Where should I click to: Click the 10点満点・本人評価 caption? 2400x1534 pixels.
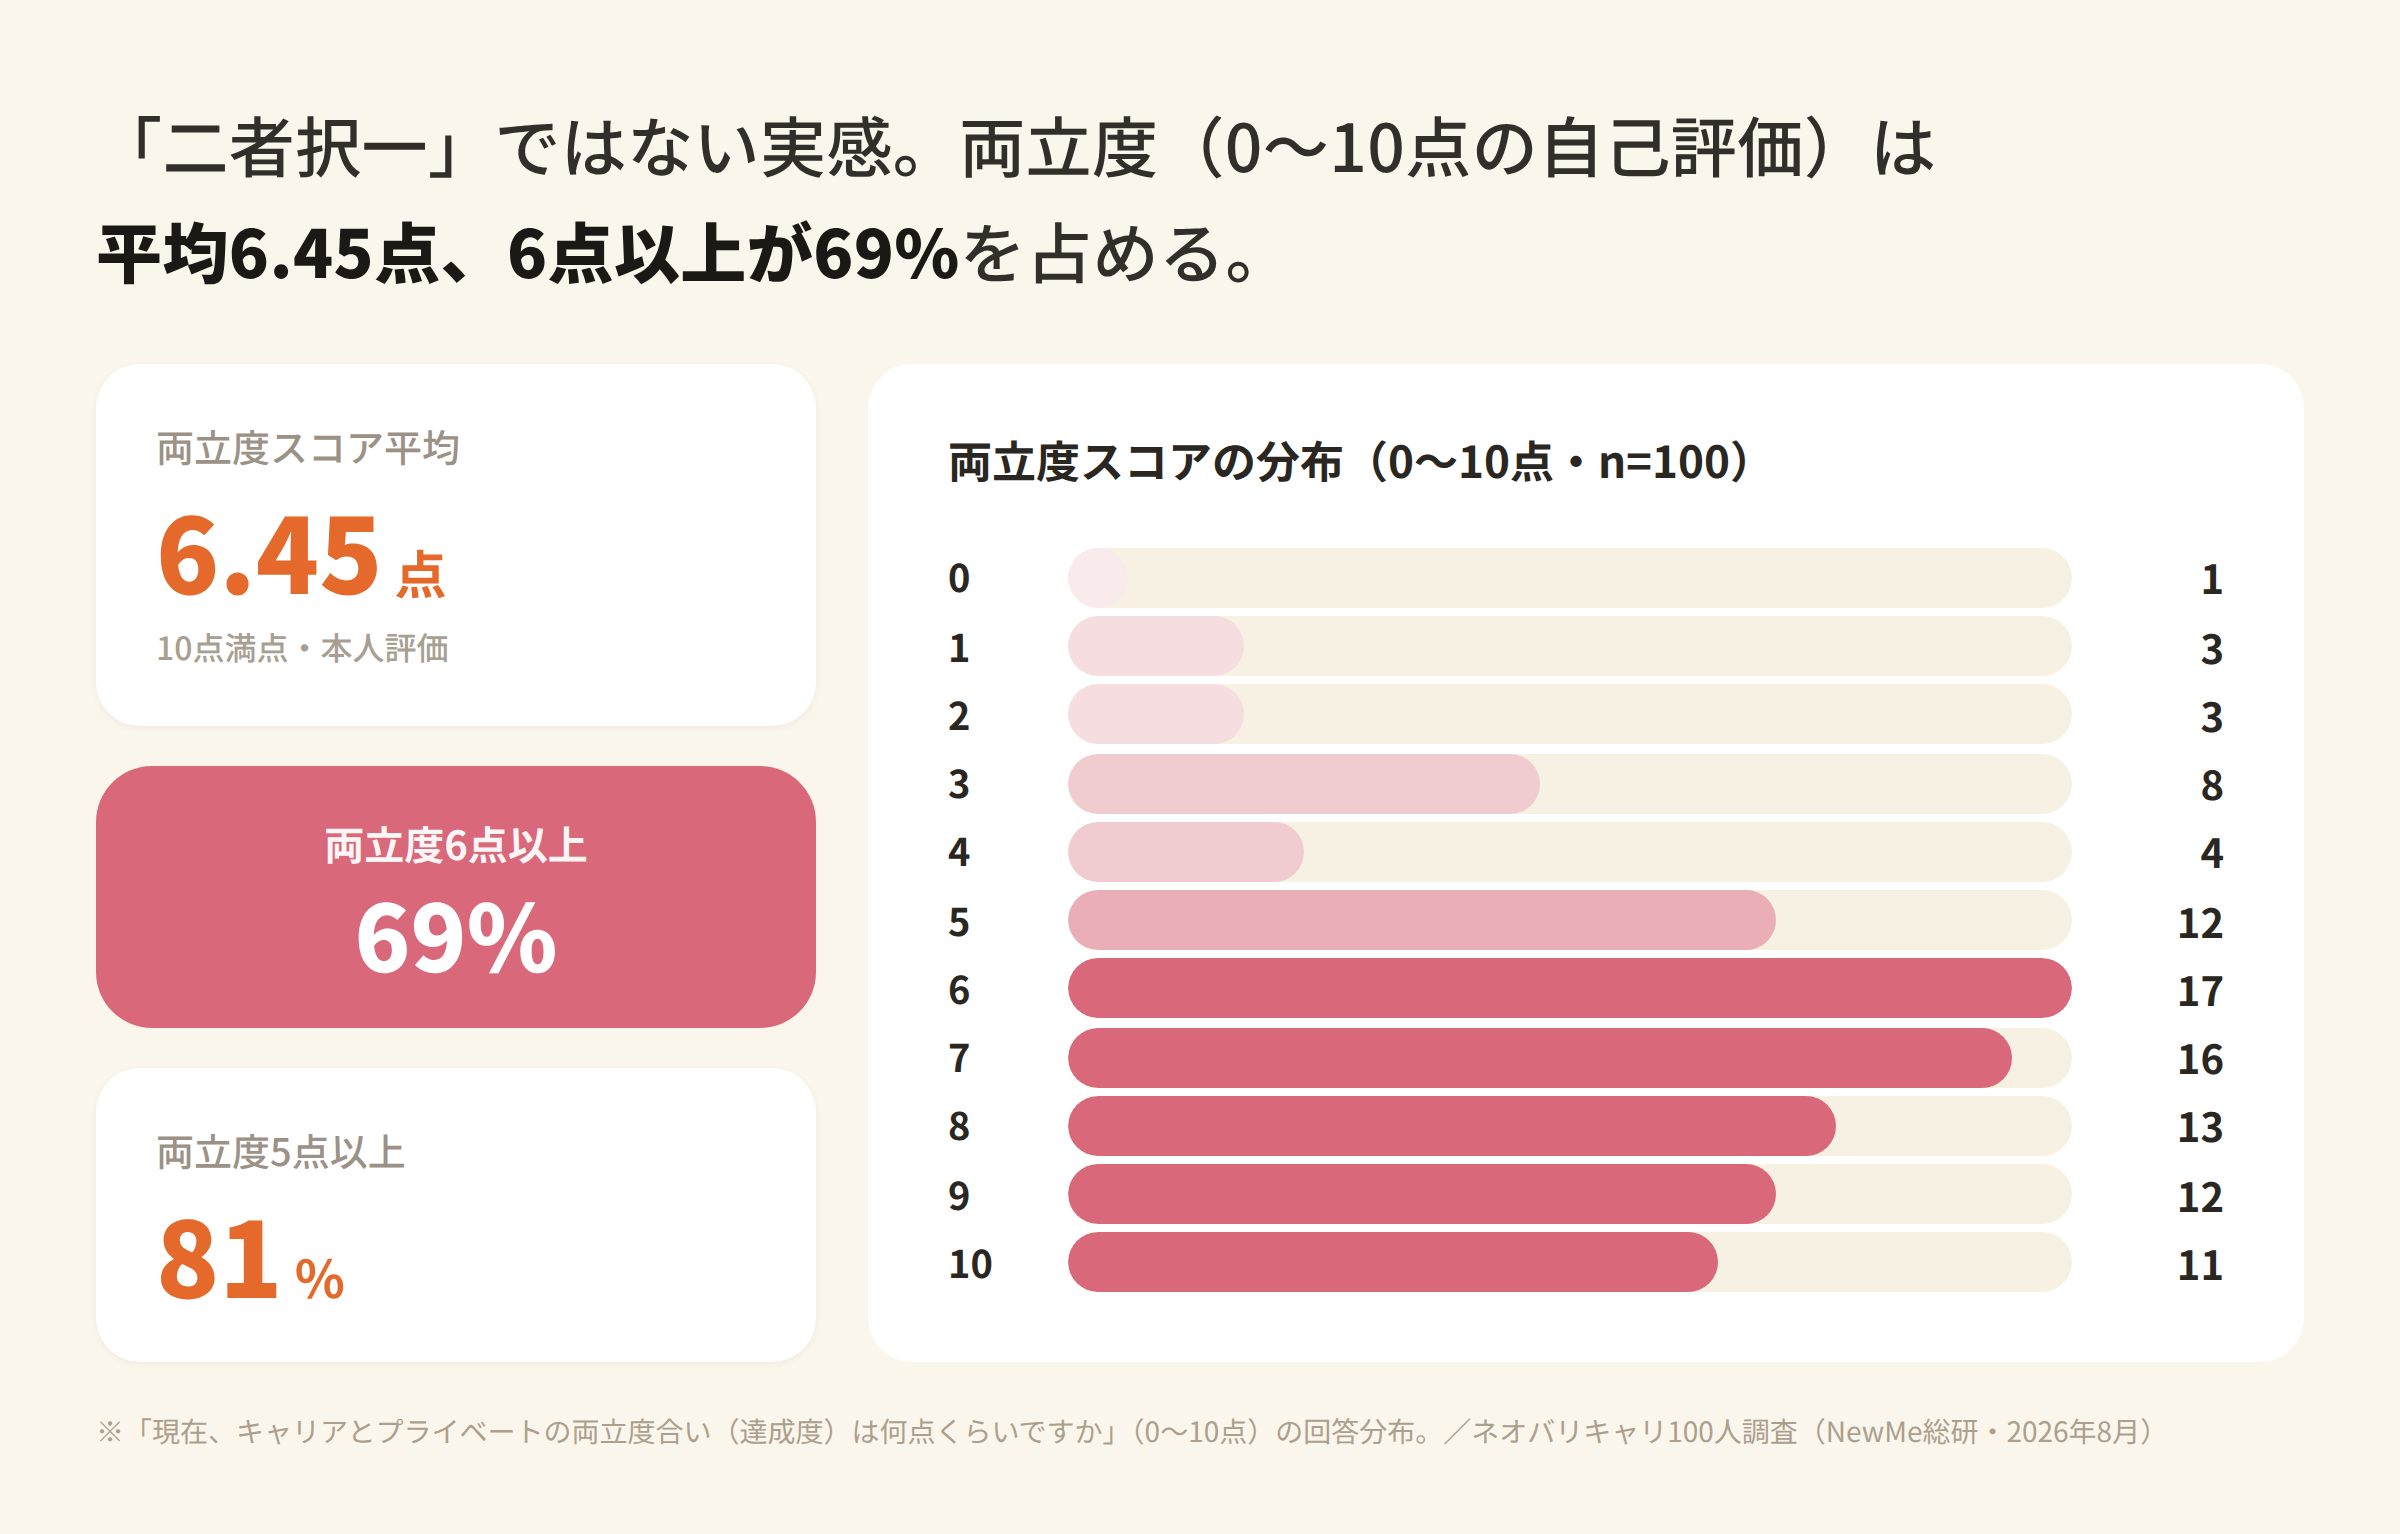coord(303,648)
